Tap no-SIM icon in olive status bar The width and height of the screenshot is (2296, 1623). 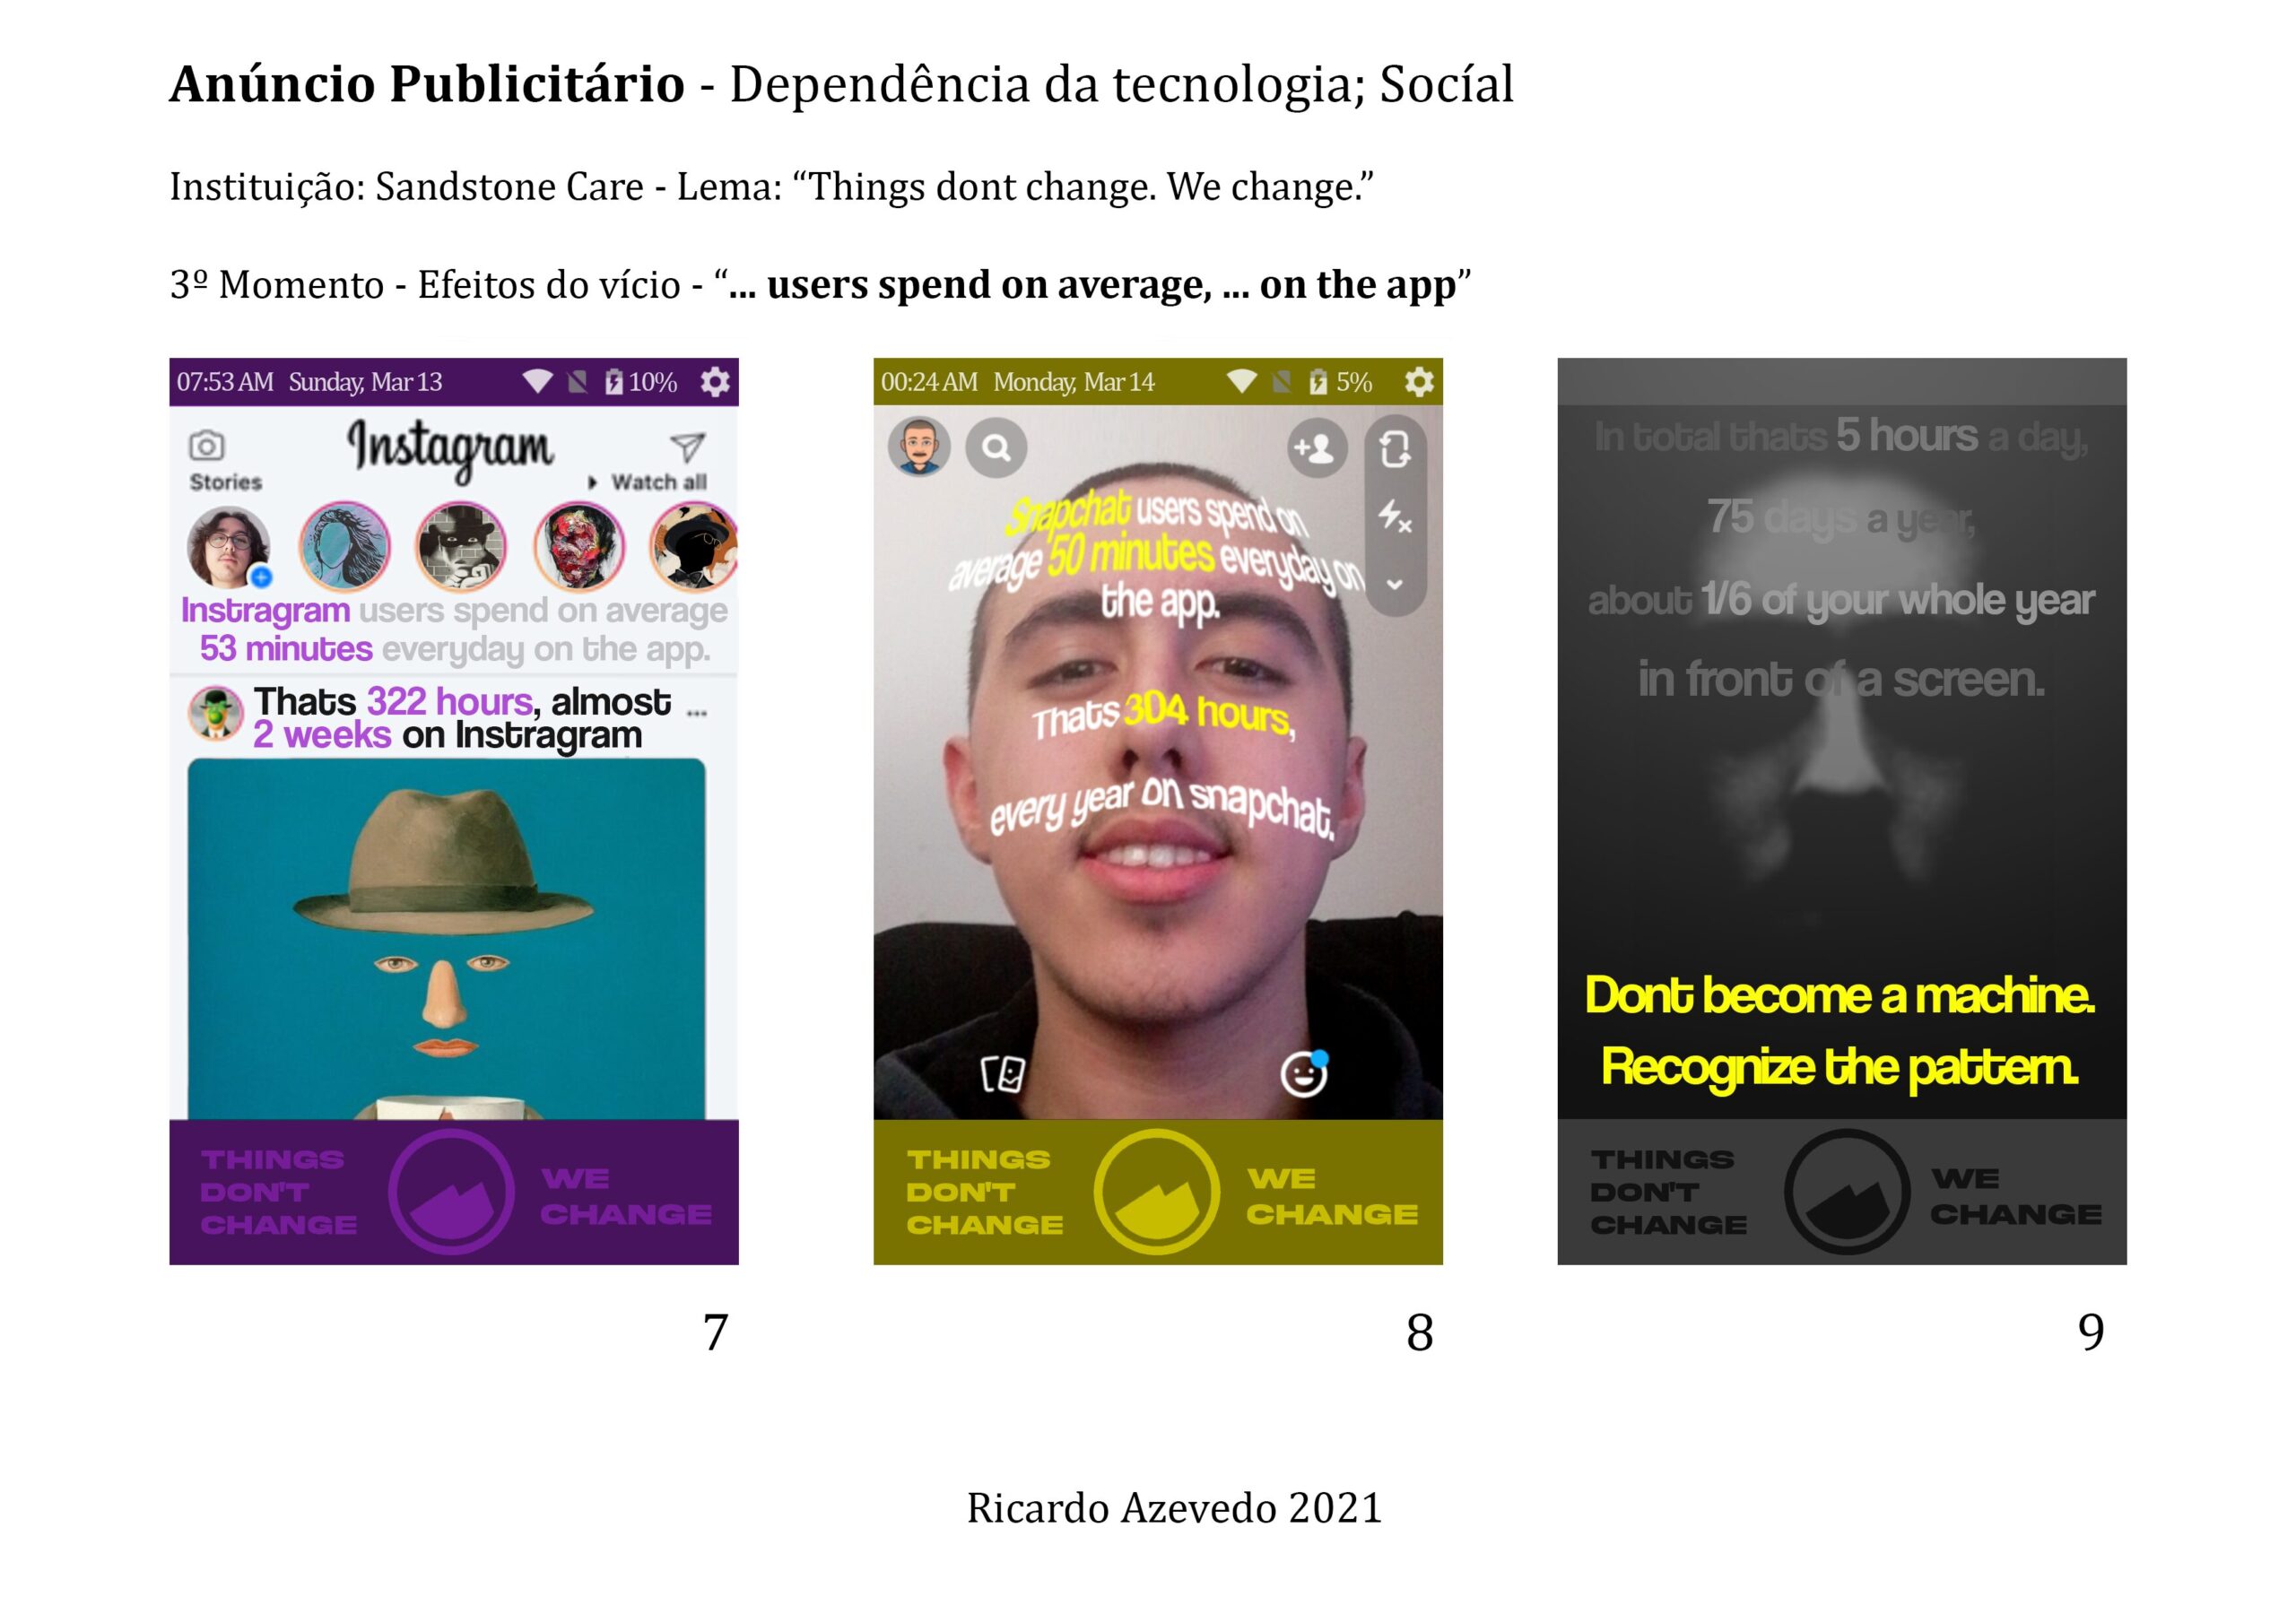tap(1282, 382)
